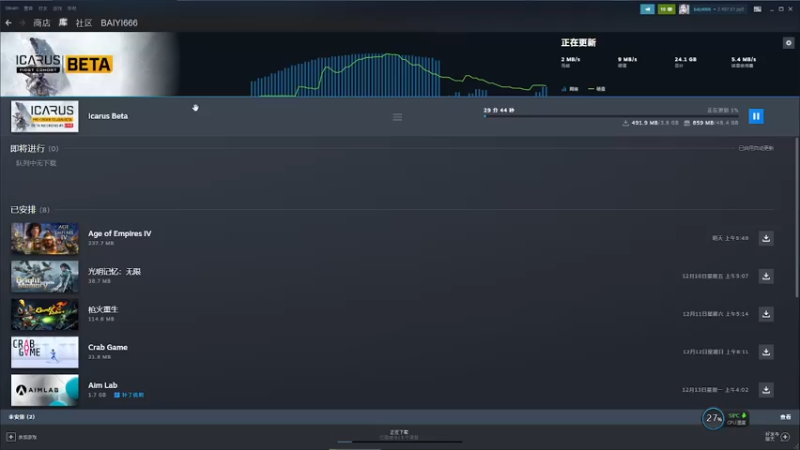The image size is (800, 450).
Task: Click the blue announcements button in title bar
Action: [647, 9]
